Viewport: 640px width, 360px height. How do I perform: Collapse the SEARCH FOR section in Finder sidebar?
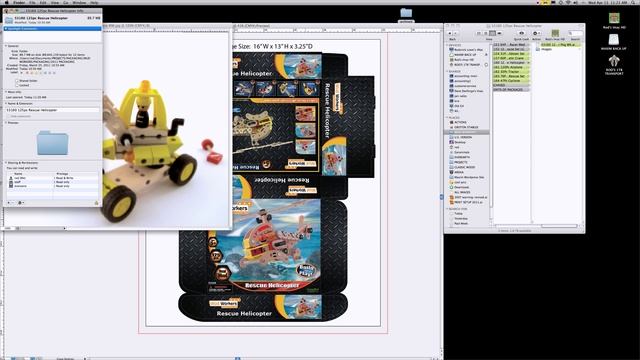(x=447, y=209)
